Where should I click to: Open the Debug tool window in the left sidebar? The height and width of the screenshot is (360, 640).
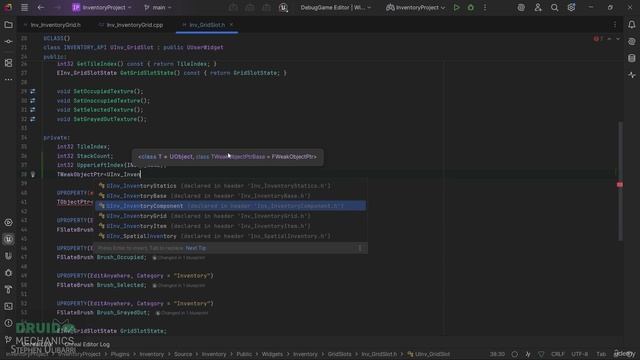pyautogui.click(x=8, y=273)
